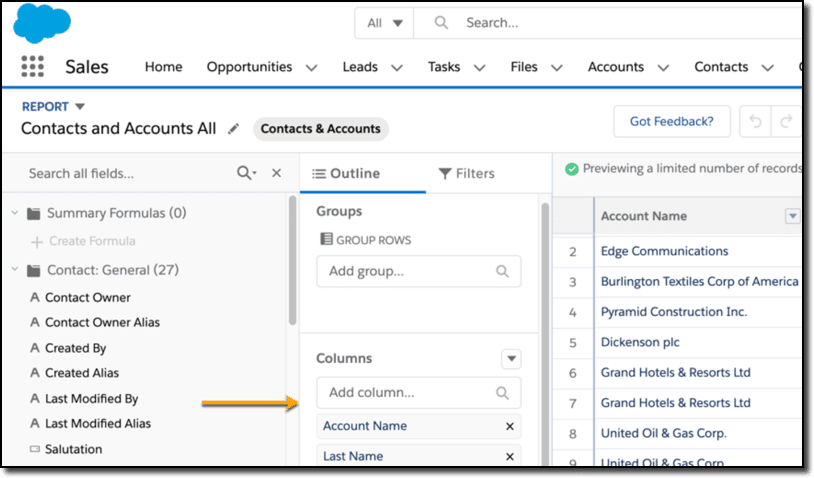Select the Contact Owner Alias field
The image size is (814, 478).
click(102, 323)
